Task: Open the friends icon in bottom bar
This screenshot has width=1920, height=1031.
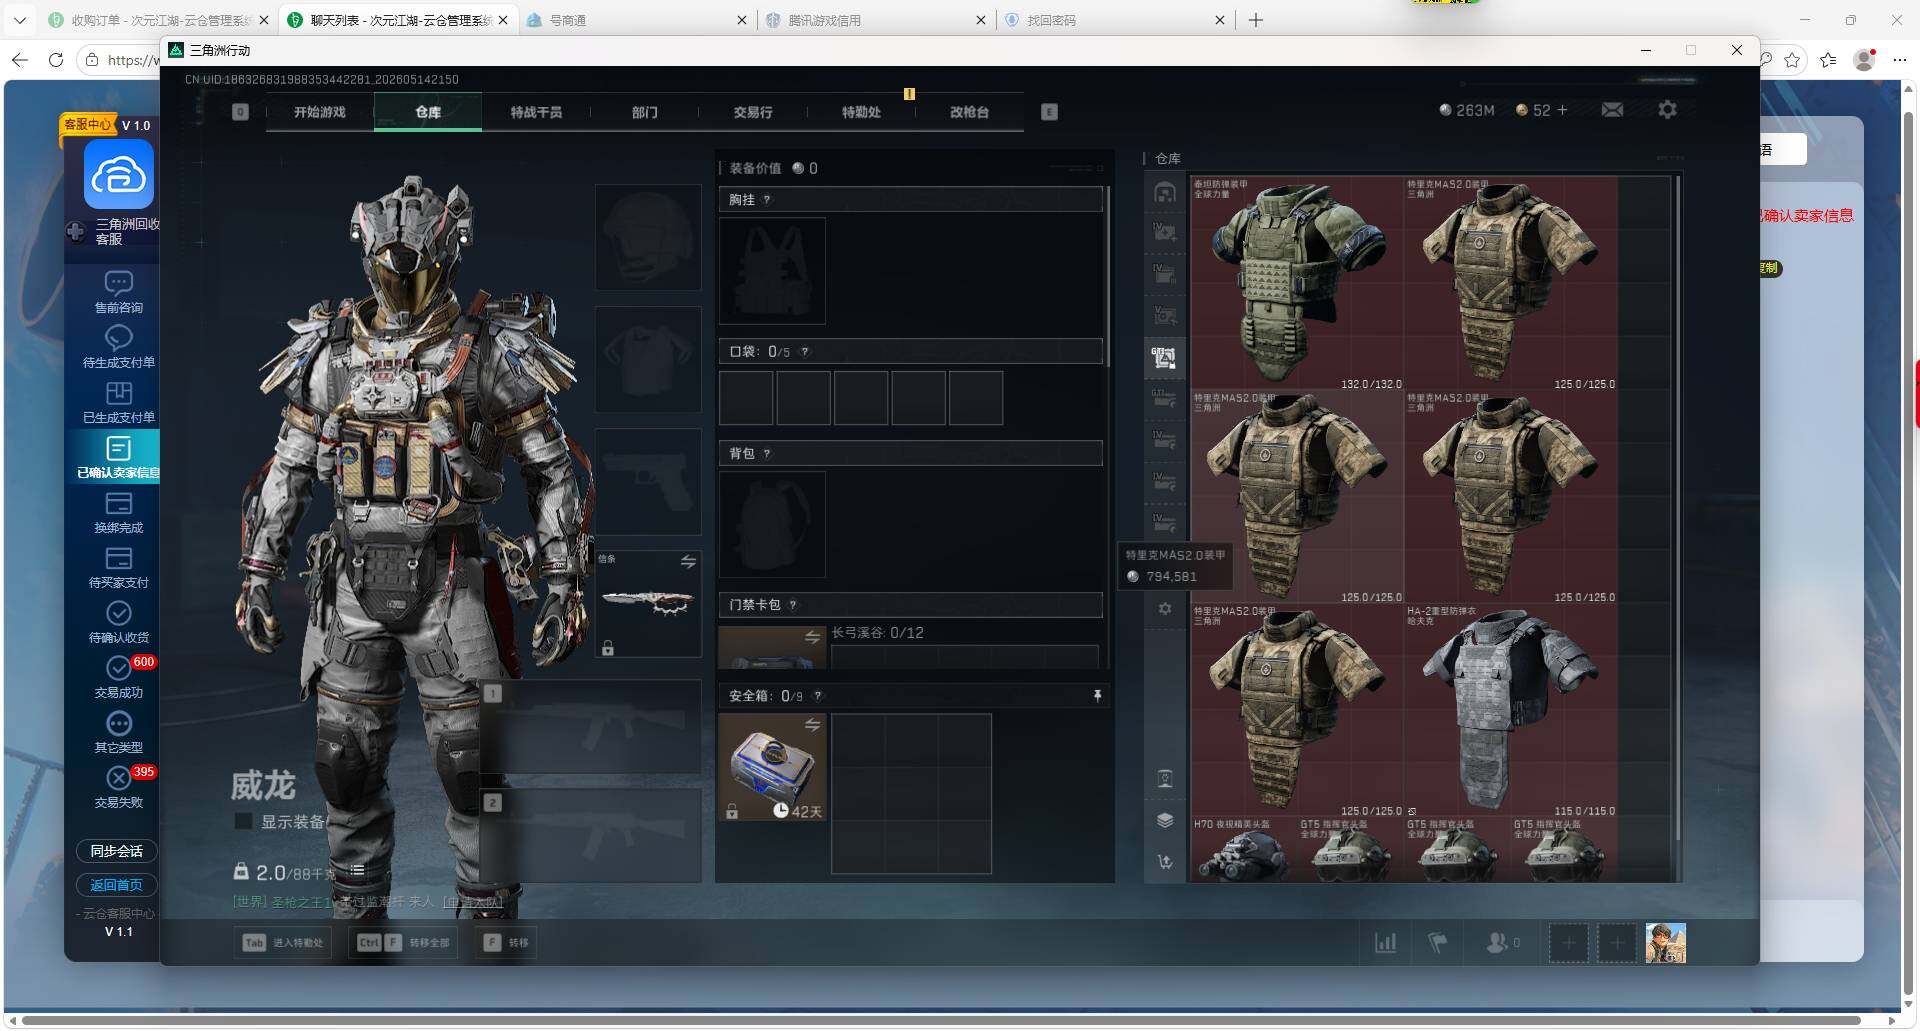Action: coord(1503,943)
